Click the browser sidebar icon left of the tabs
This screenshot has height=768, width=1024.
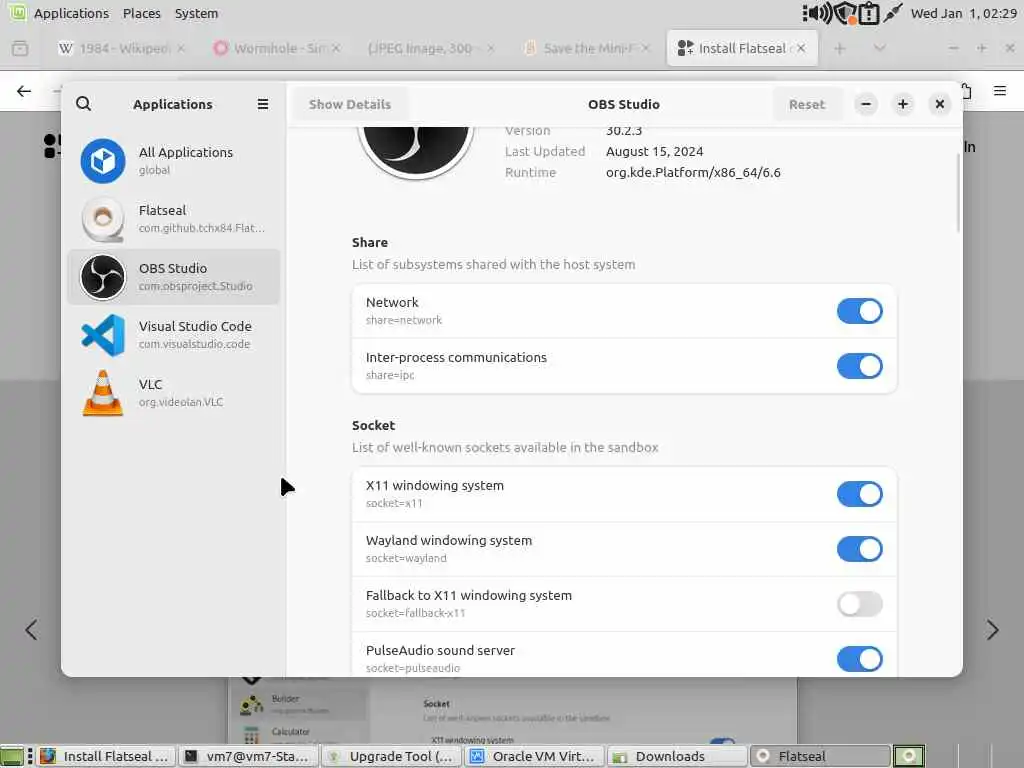[x=20, y=48]
